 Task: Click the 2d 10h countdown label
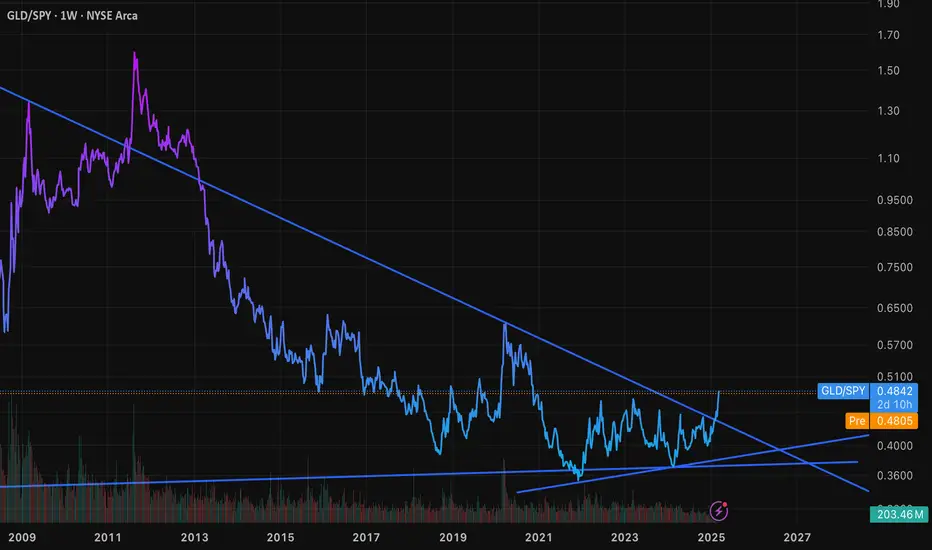point(894,405)
